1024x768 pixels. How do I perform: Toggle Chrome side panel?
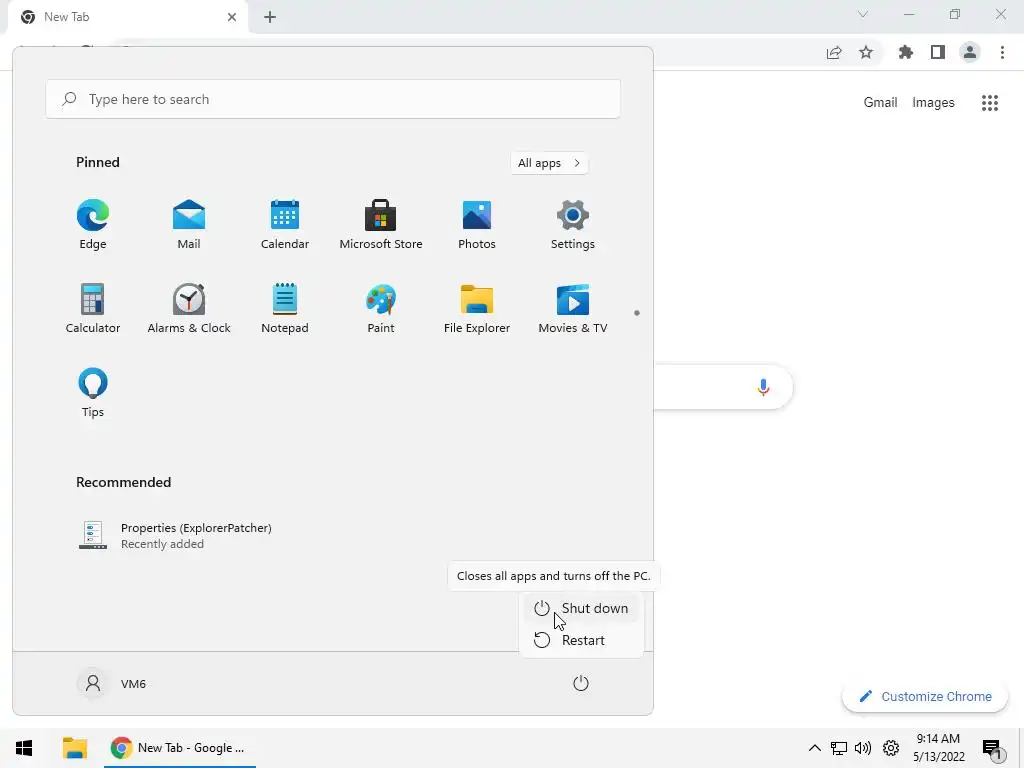pyautogui.click(x=938, y=52)
